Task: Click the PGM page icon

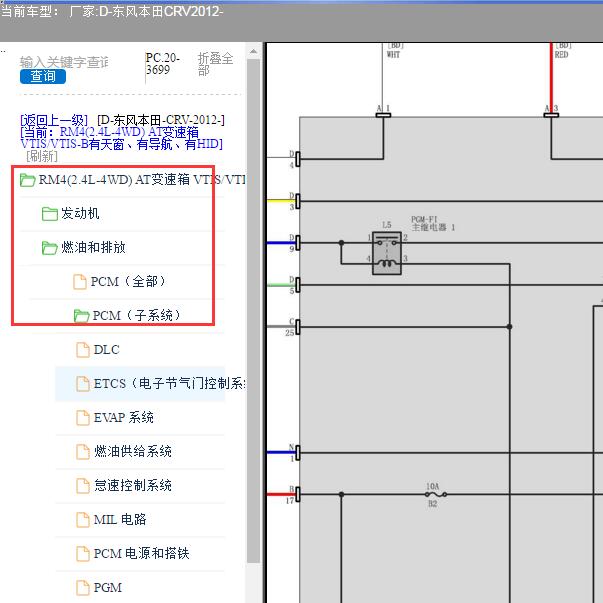Action: 83,587
